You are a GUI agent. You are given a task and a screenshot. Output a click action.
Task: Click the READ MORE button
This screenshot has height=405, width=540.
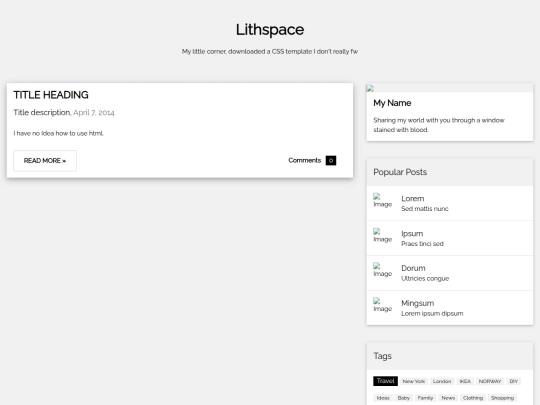(x=45, y=161)
